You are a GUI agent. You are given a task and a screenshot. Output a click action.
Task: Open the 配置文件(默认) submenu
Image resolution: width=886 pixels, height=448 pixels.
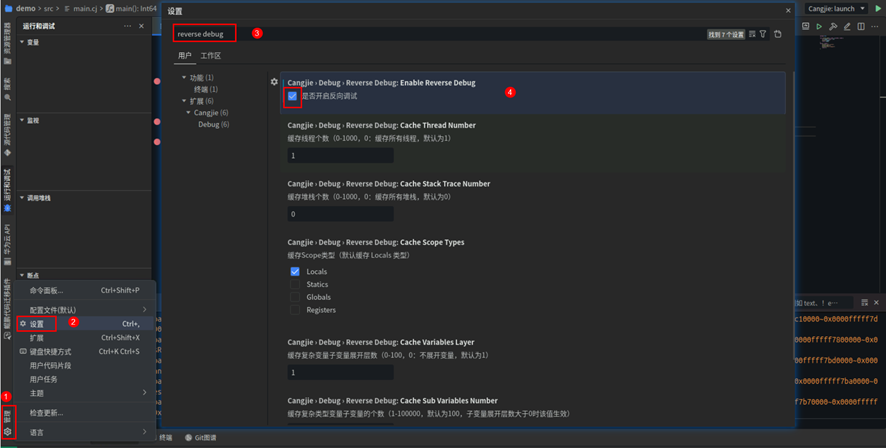85,310
